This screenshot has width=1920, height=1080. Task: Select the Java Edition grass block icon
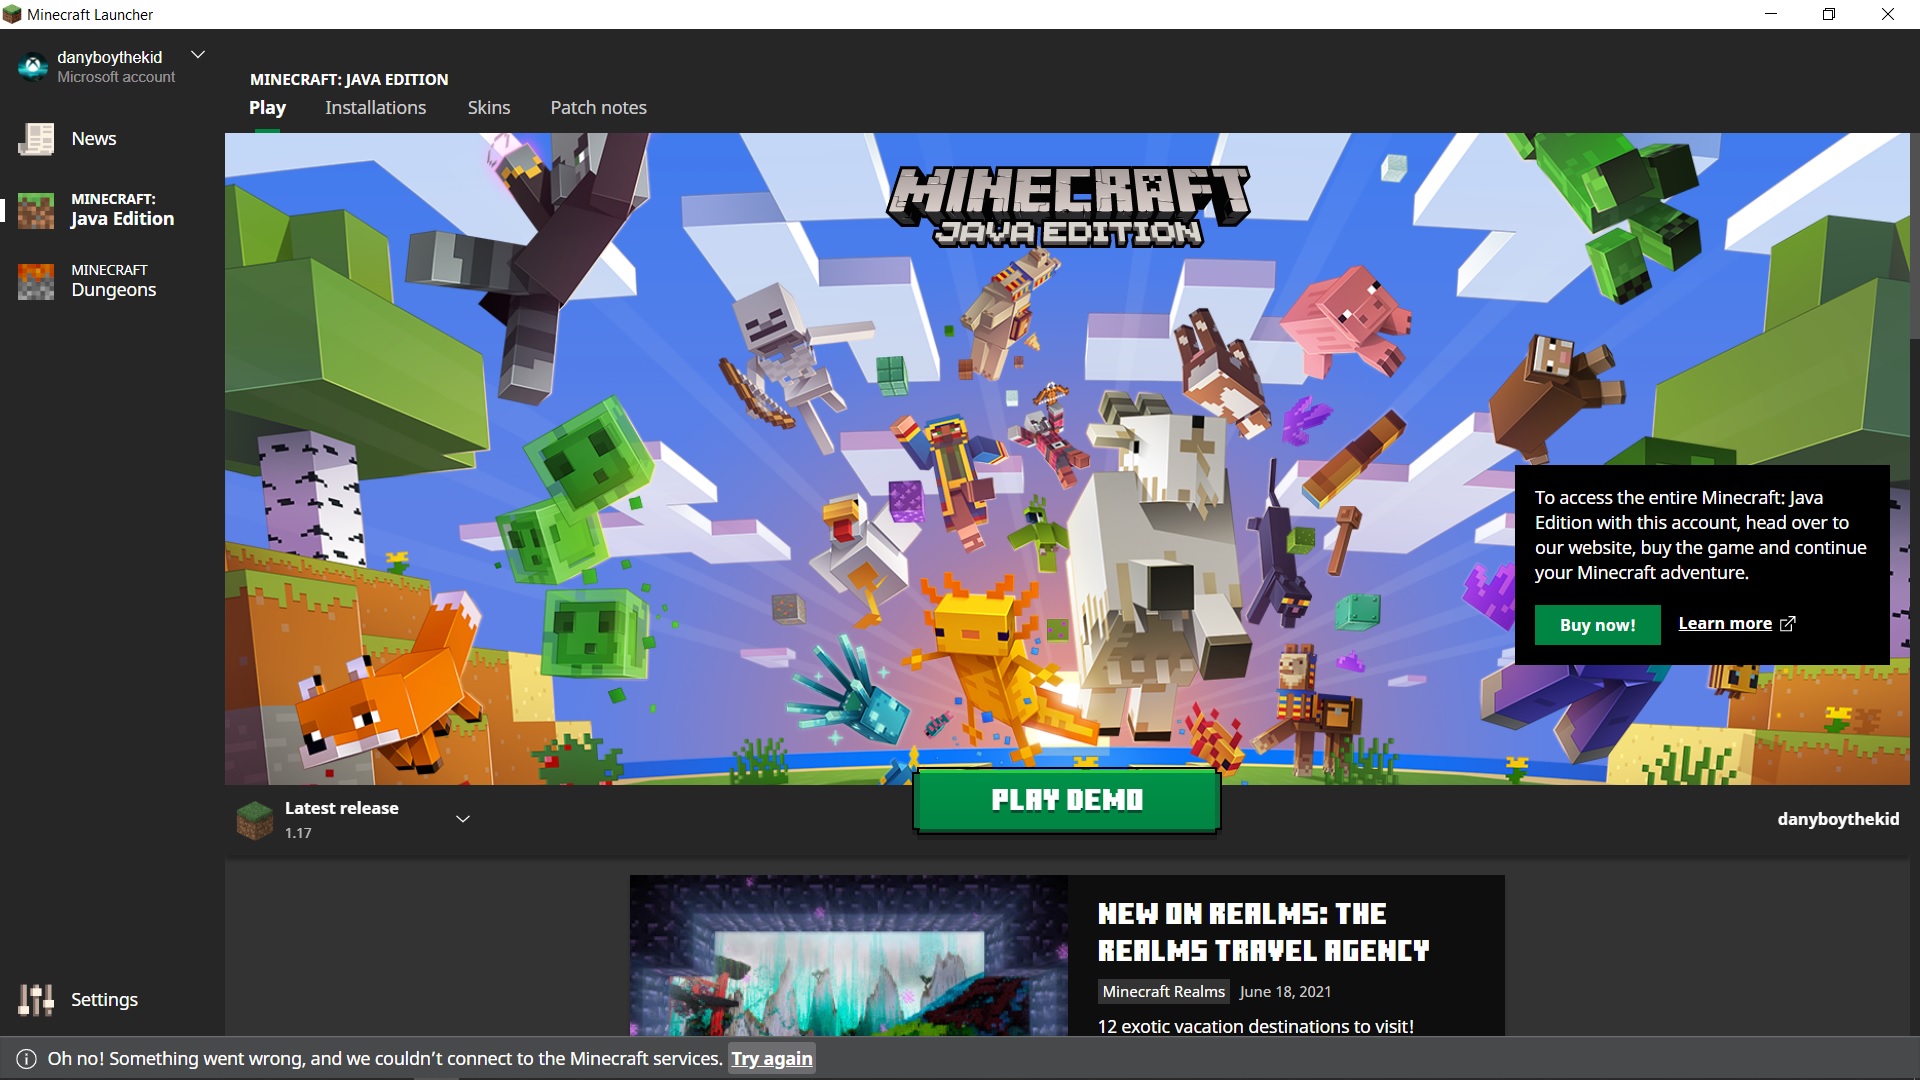36,210
